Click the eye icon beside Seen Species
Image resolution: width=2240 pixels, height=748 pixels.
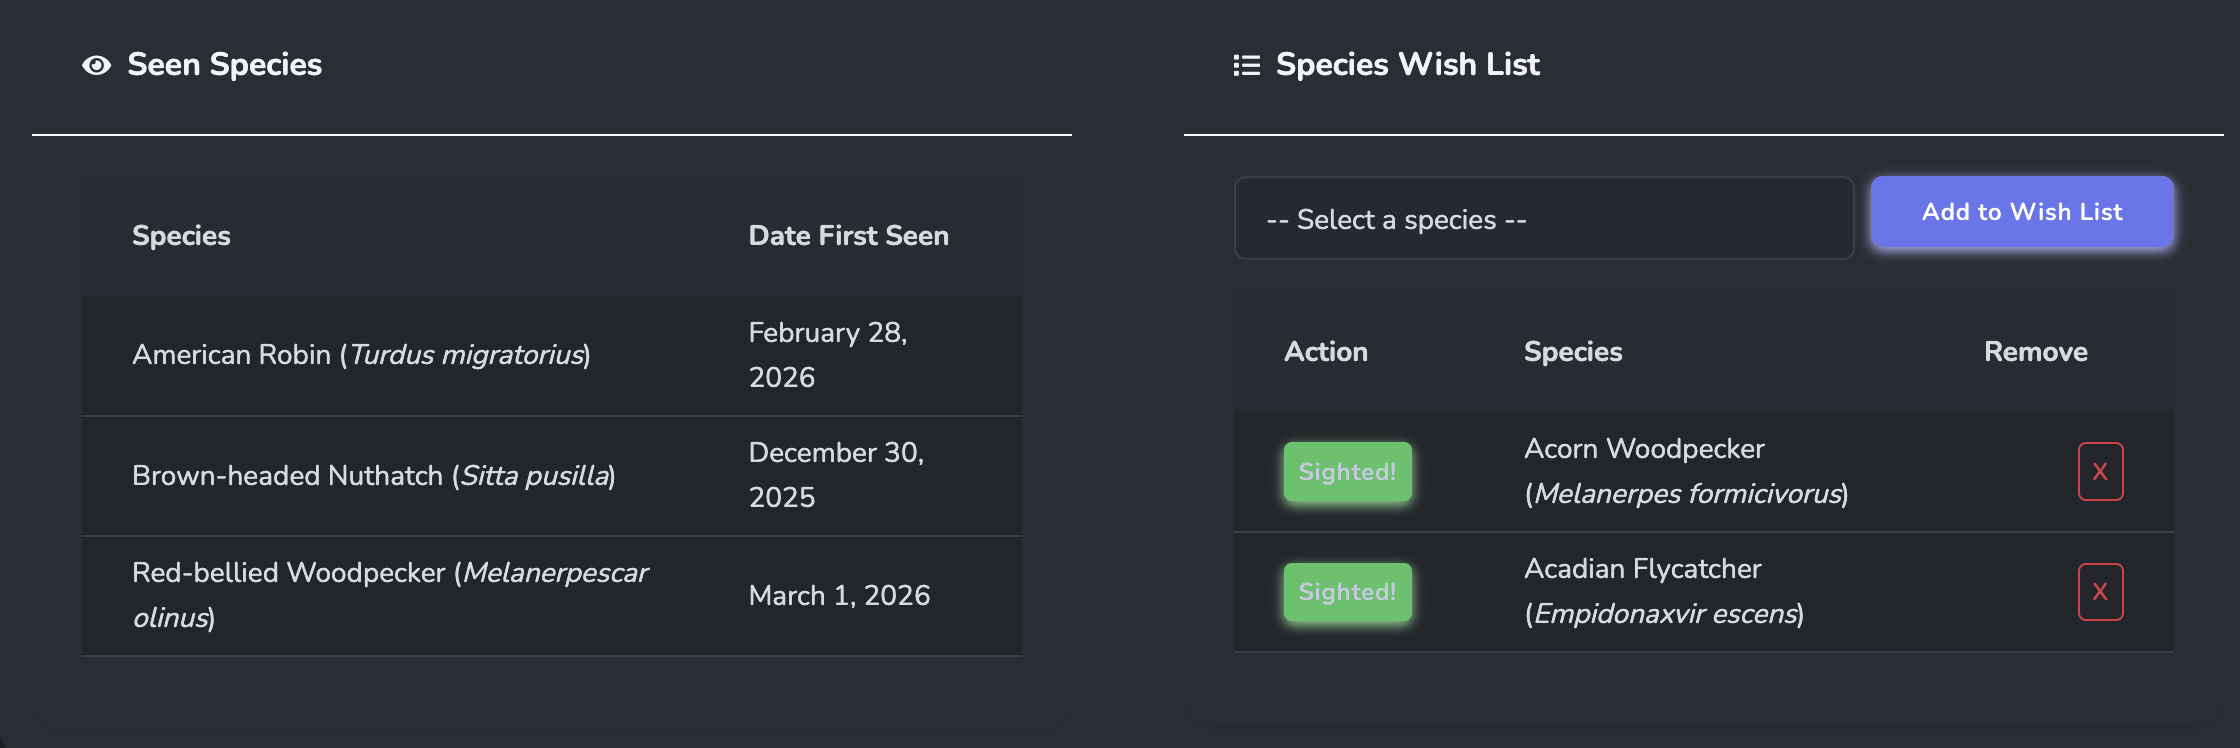97,66
